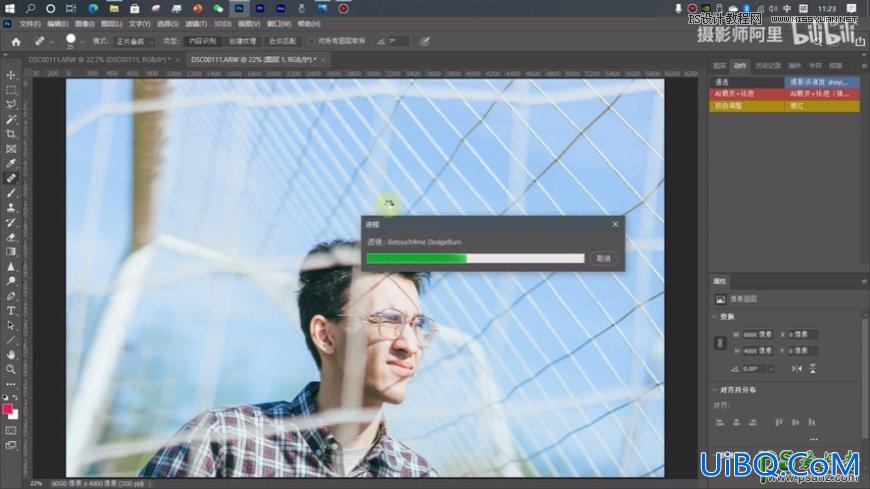Select the Lasso tool

pos(11,104)
